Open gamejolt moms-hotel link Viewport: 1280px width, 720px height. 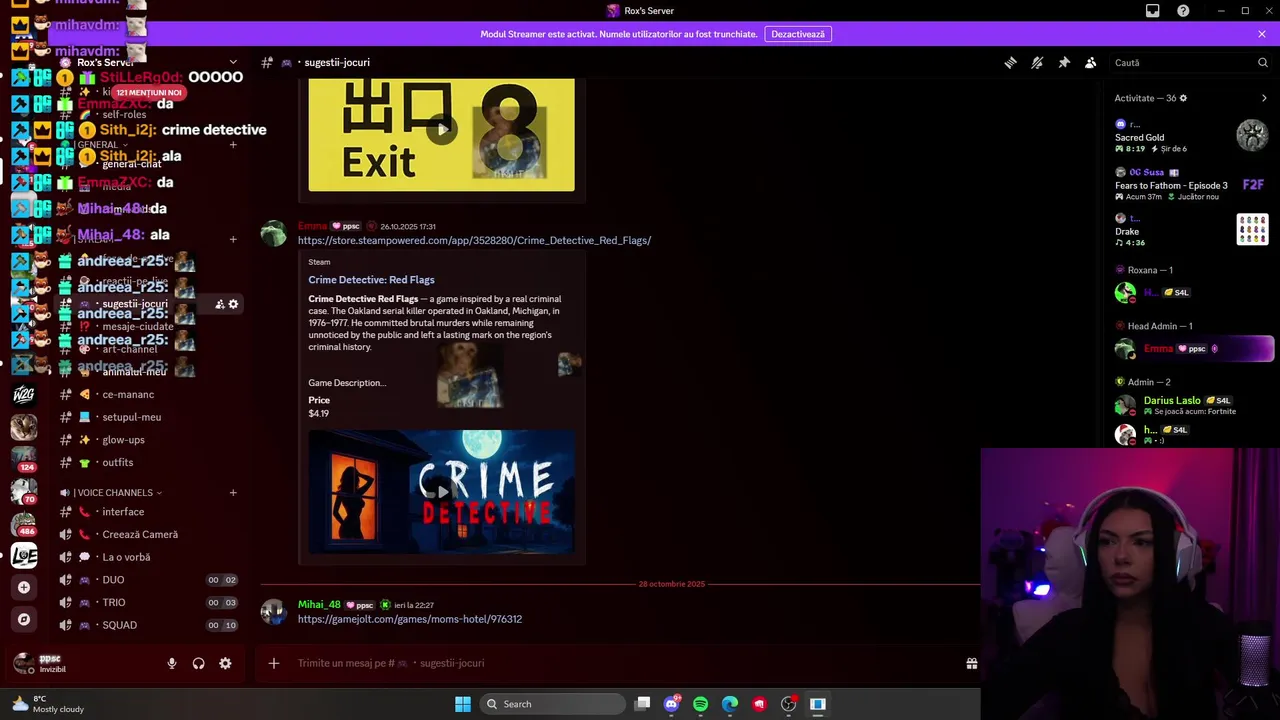click(x=410, y=619)
